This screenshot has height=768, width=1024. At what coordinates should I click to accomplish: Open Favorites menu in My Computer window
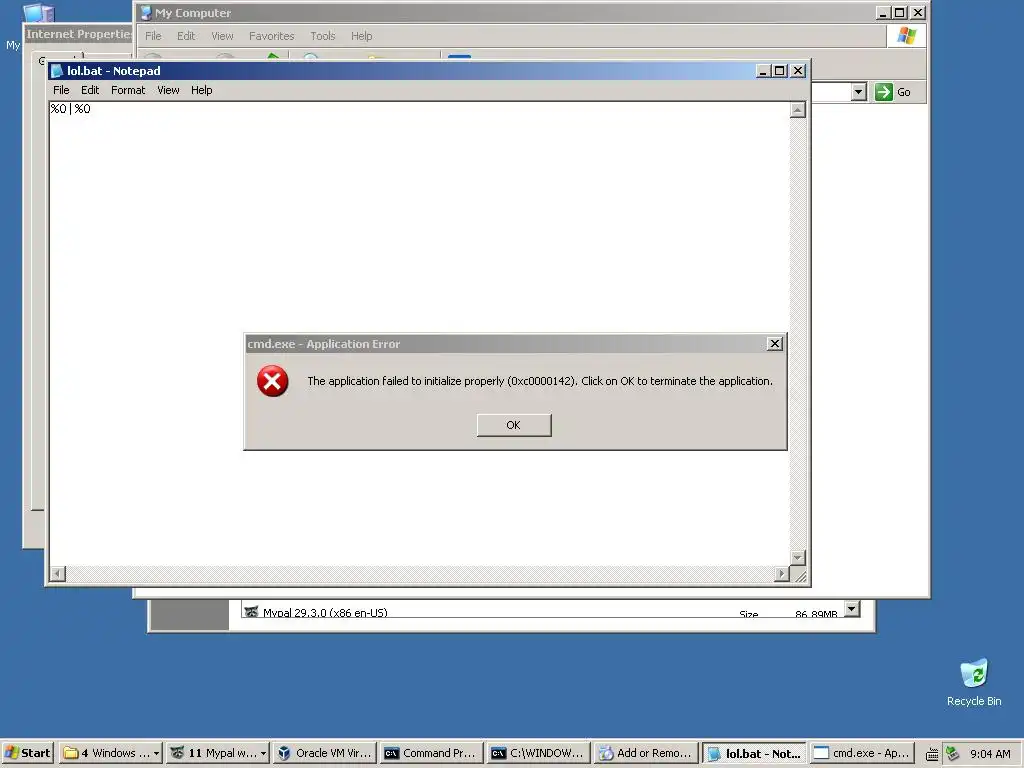tap(272, 36)
